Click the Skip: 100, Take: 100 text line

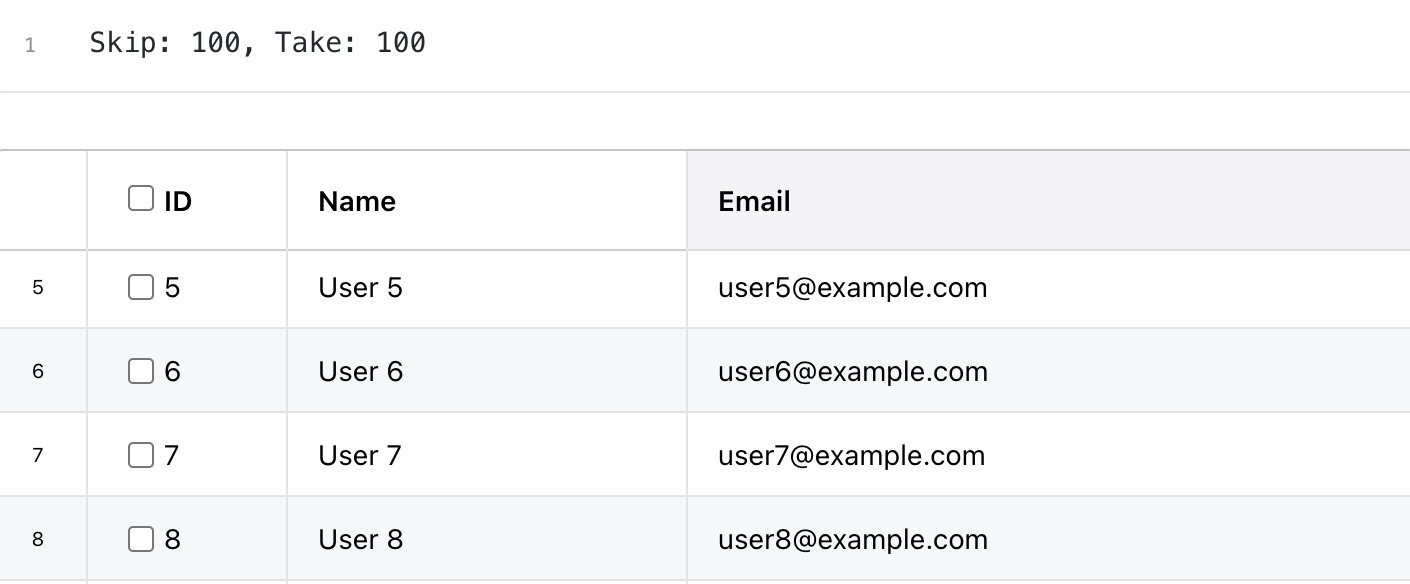coord(257,43)
